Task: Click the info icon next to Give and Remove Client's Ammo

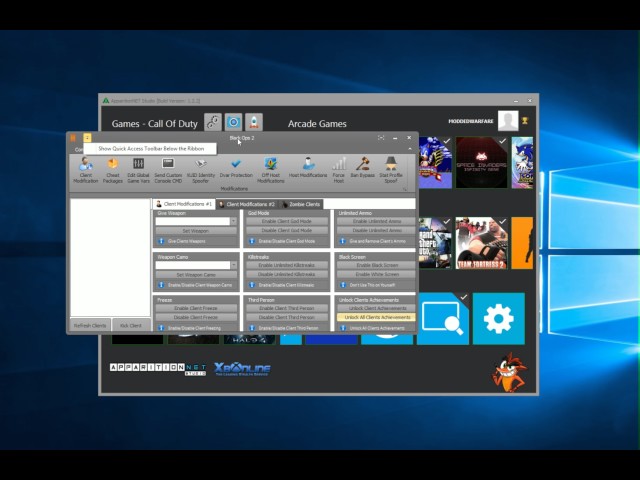Action: click(x=343, y=241)
